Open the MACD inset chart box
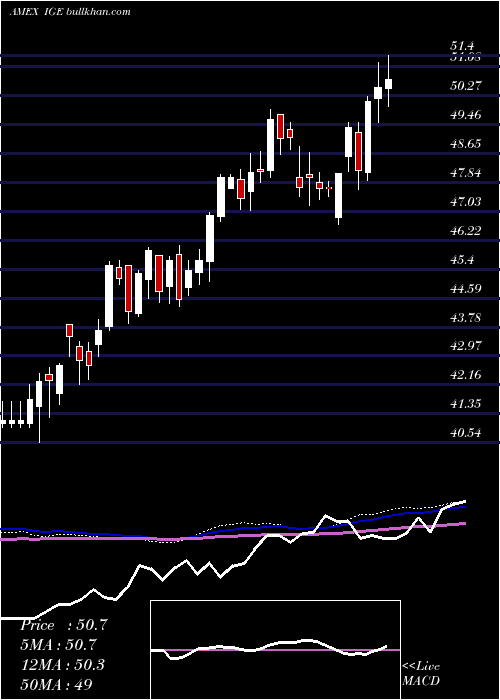Screen dimensions: 500x700 click(275, 650)
